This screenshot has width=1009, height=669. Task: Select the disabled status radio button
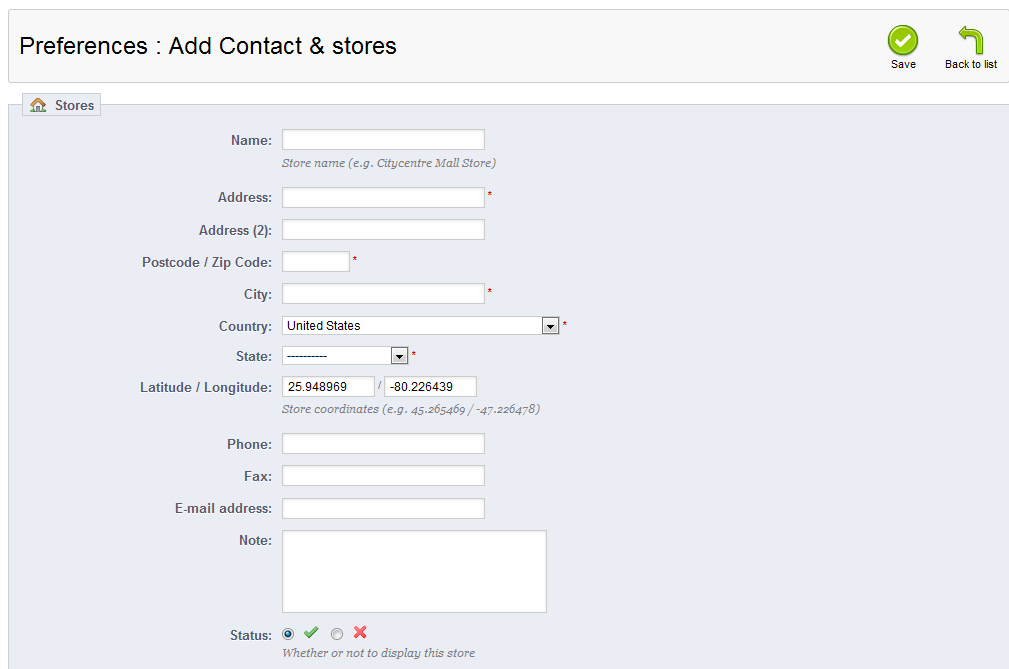tap(337, 634)
